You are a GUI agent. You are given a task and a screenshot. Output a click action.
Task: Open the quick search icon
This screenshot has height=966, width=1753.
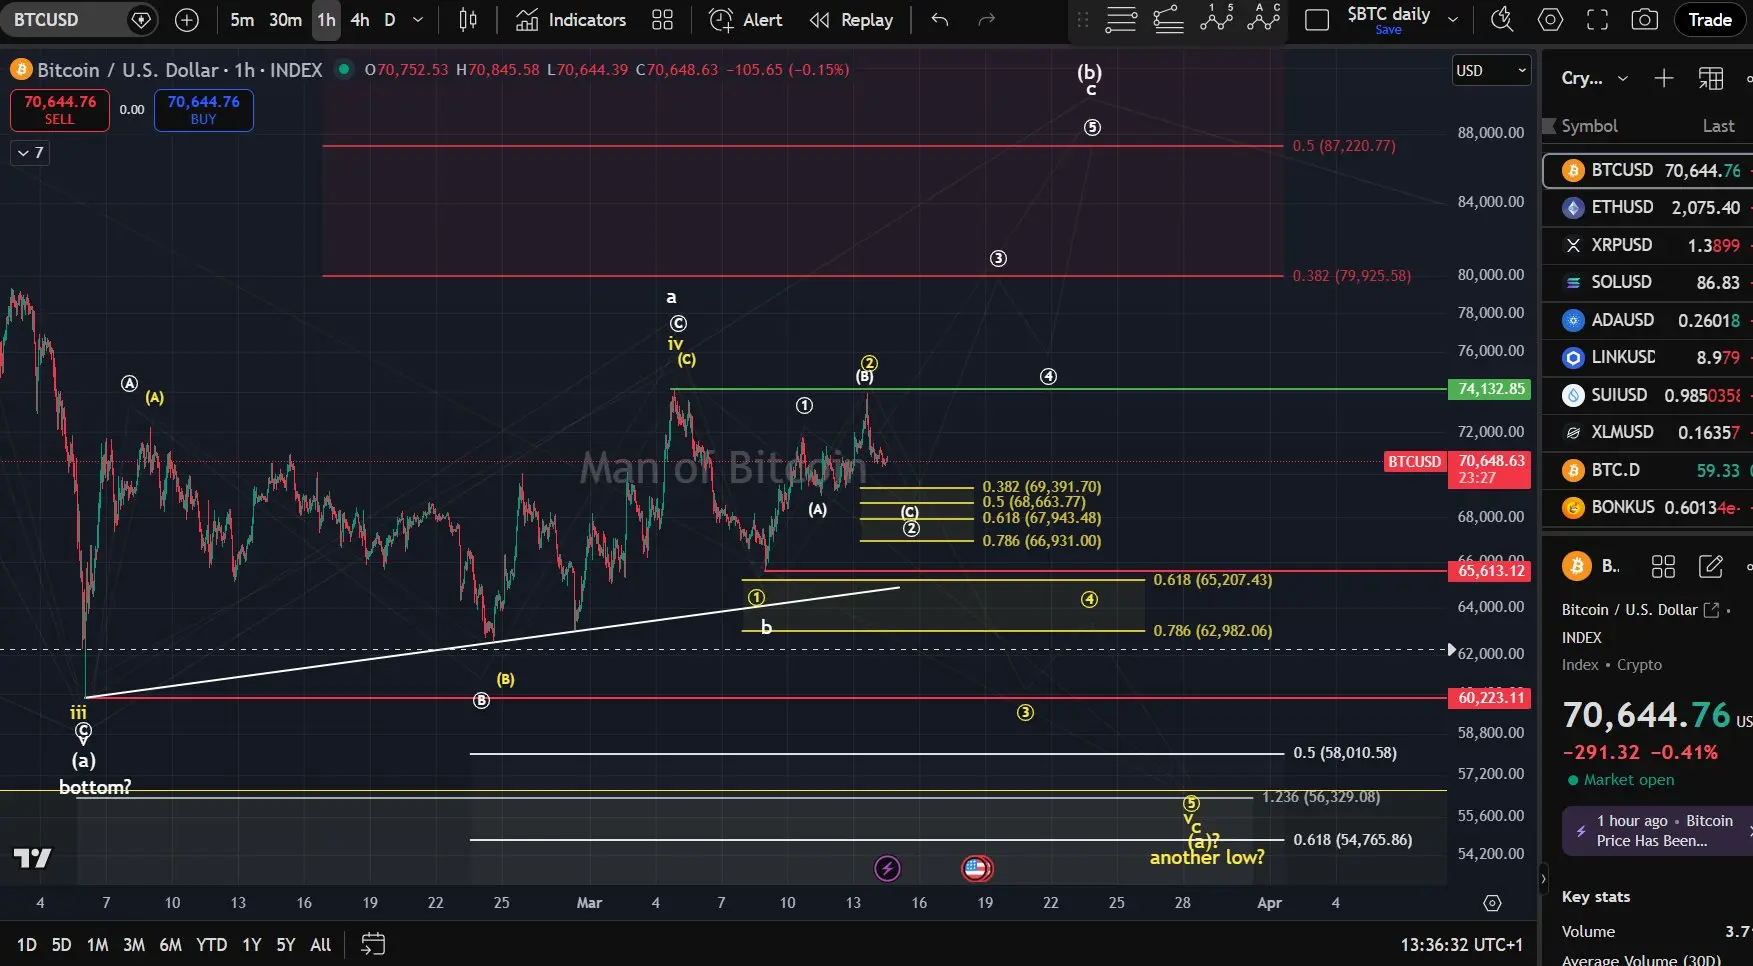click(1501, 20)
